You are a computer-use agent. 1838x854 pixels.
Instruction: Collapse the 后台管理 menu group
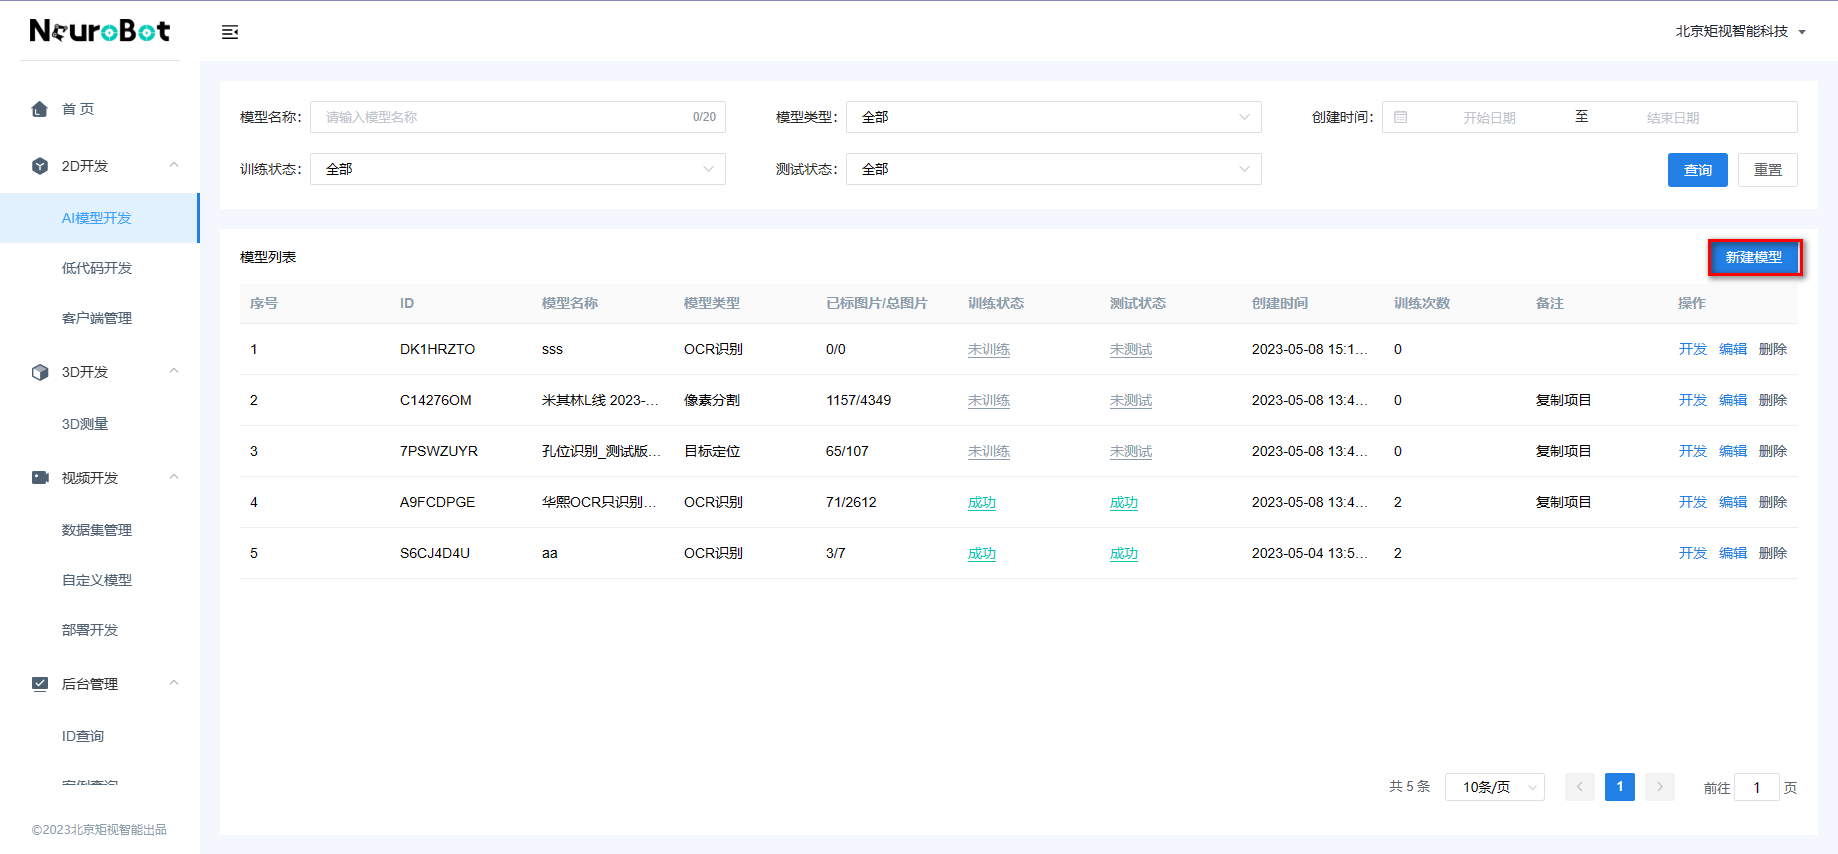tap(174, 683)
